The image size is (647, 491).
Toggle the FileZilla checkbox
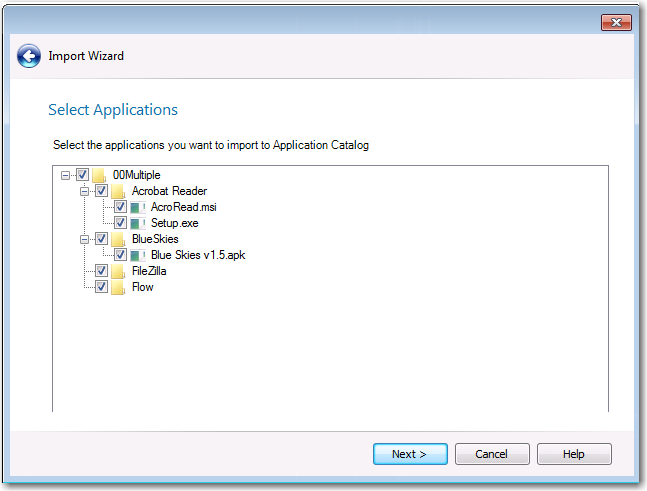pos(101,272)
